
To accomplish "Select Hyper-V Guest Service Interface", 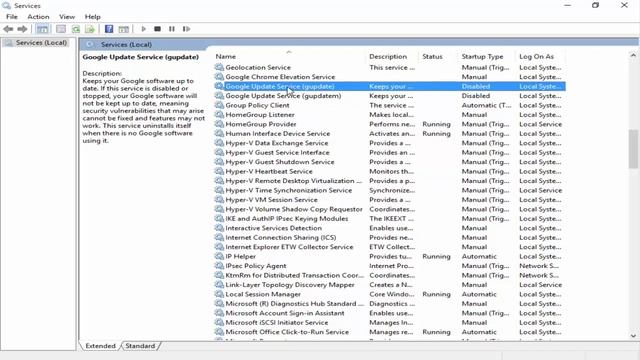I will pos(389,152).
